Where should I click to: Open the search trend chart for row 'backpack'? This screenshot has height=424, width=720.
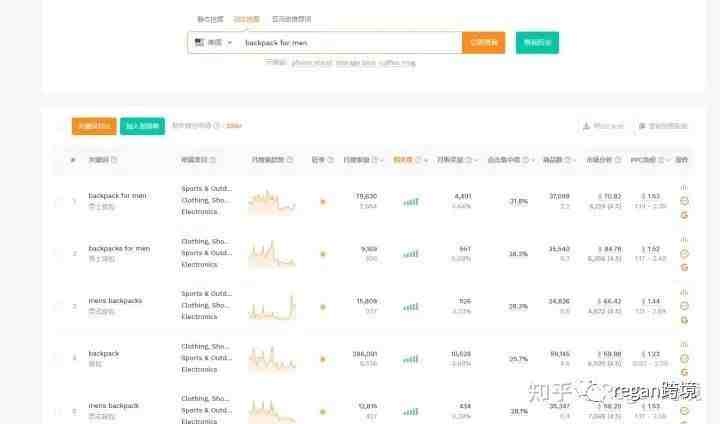pos(271,358)
